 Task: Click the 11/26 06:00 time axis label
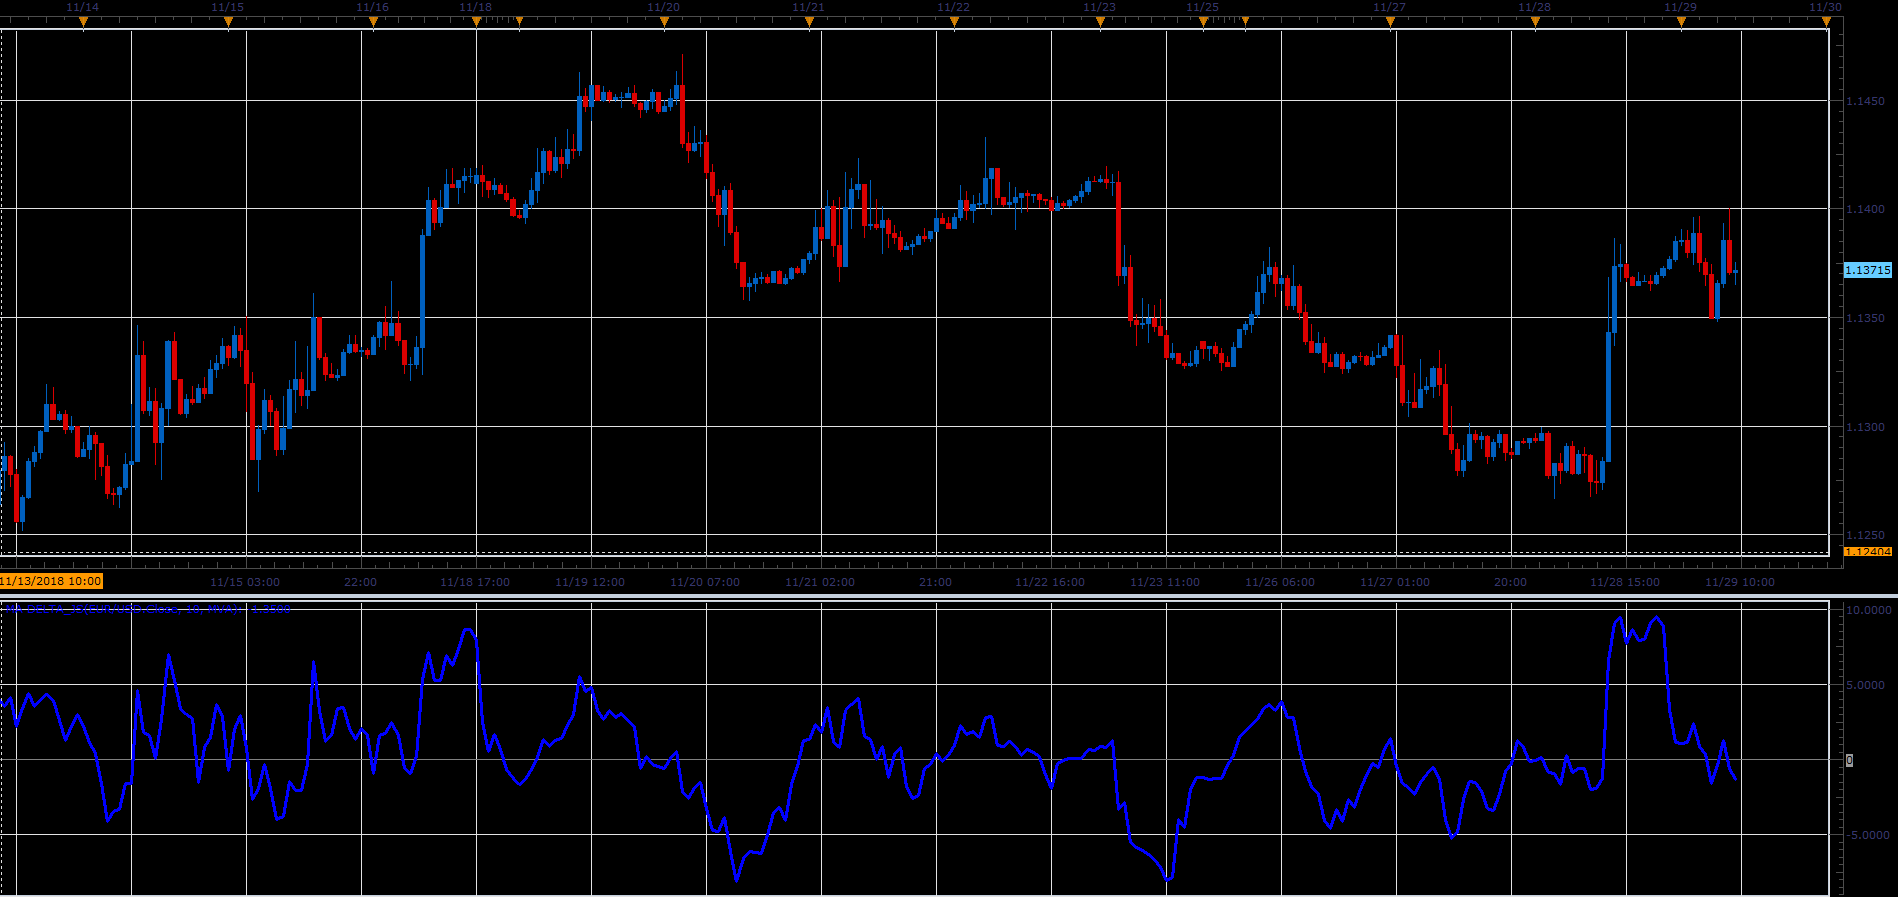click(x=1280, y=582)
